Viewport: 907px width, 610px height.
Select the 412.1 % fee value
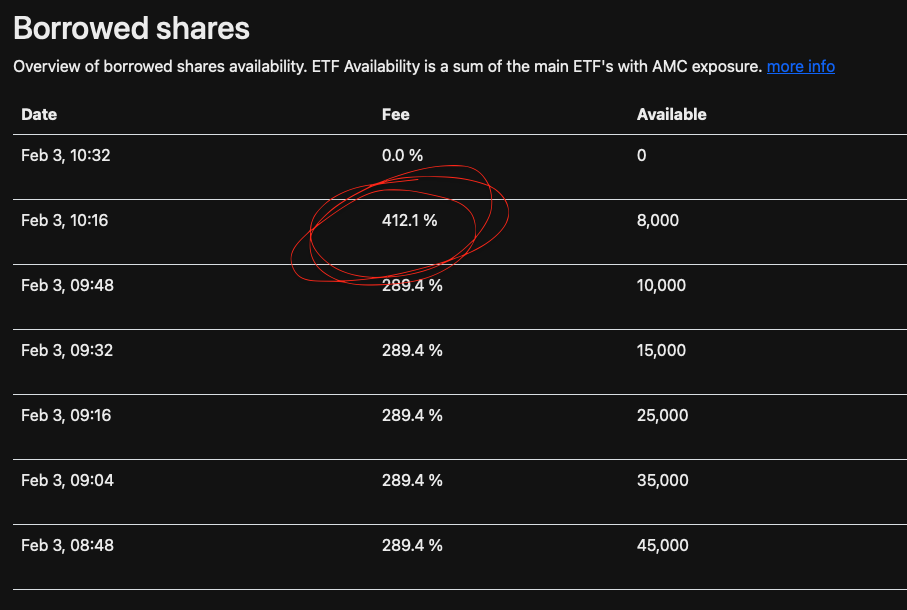410,220
